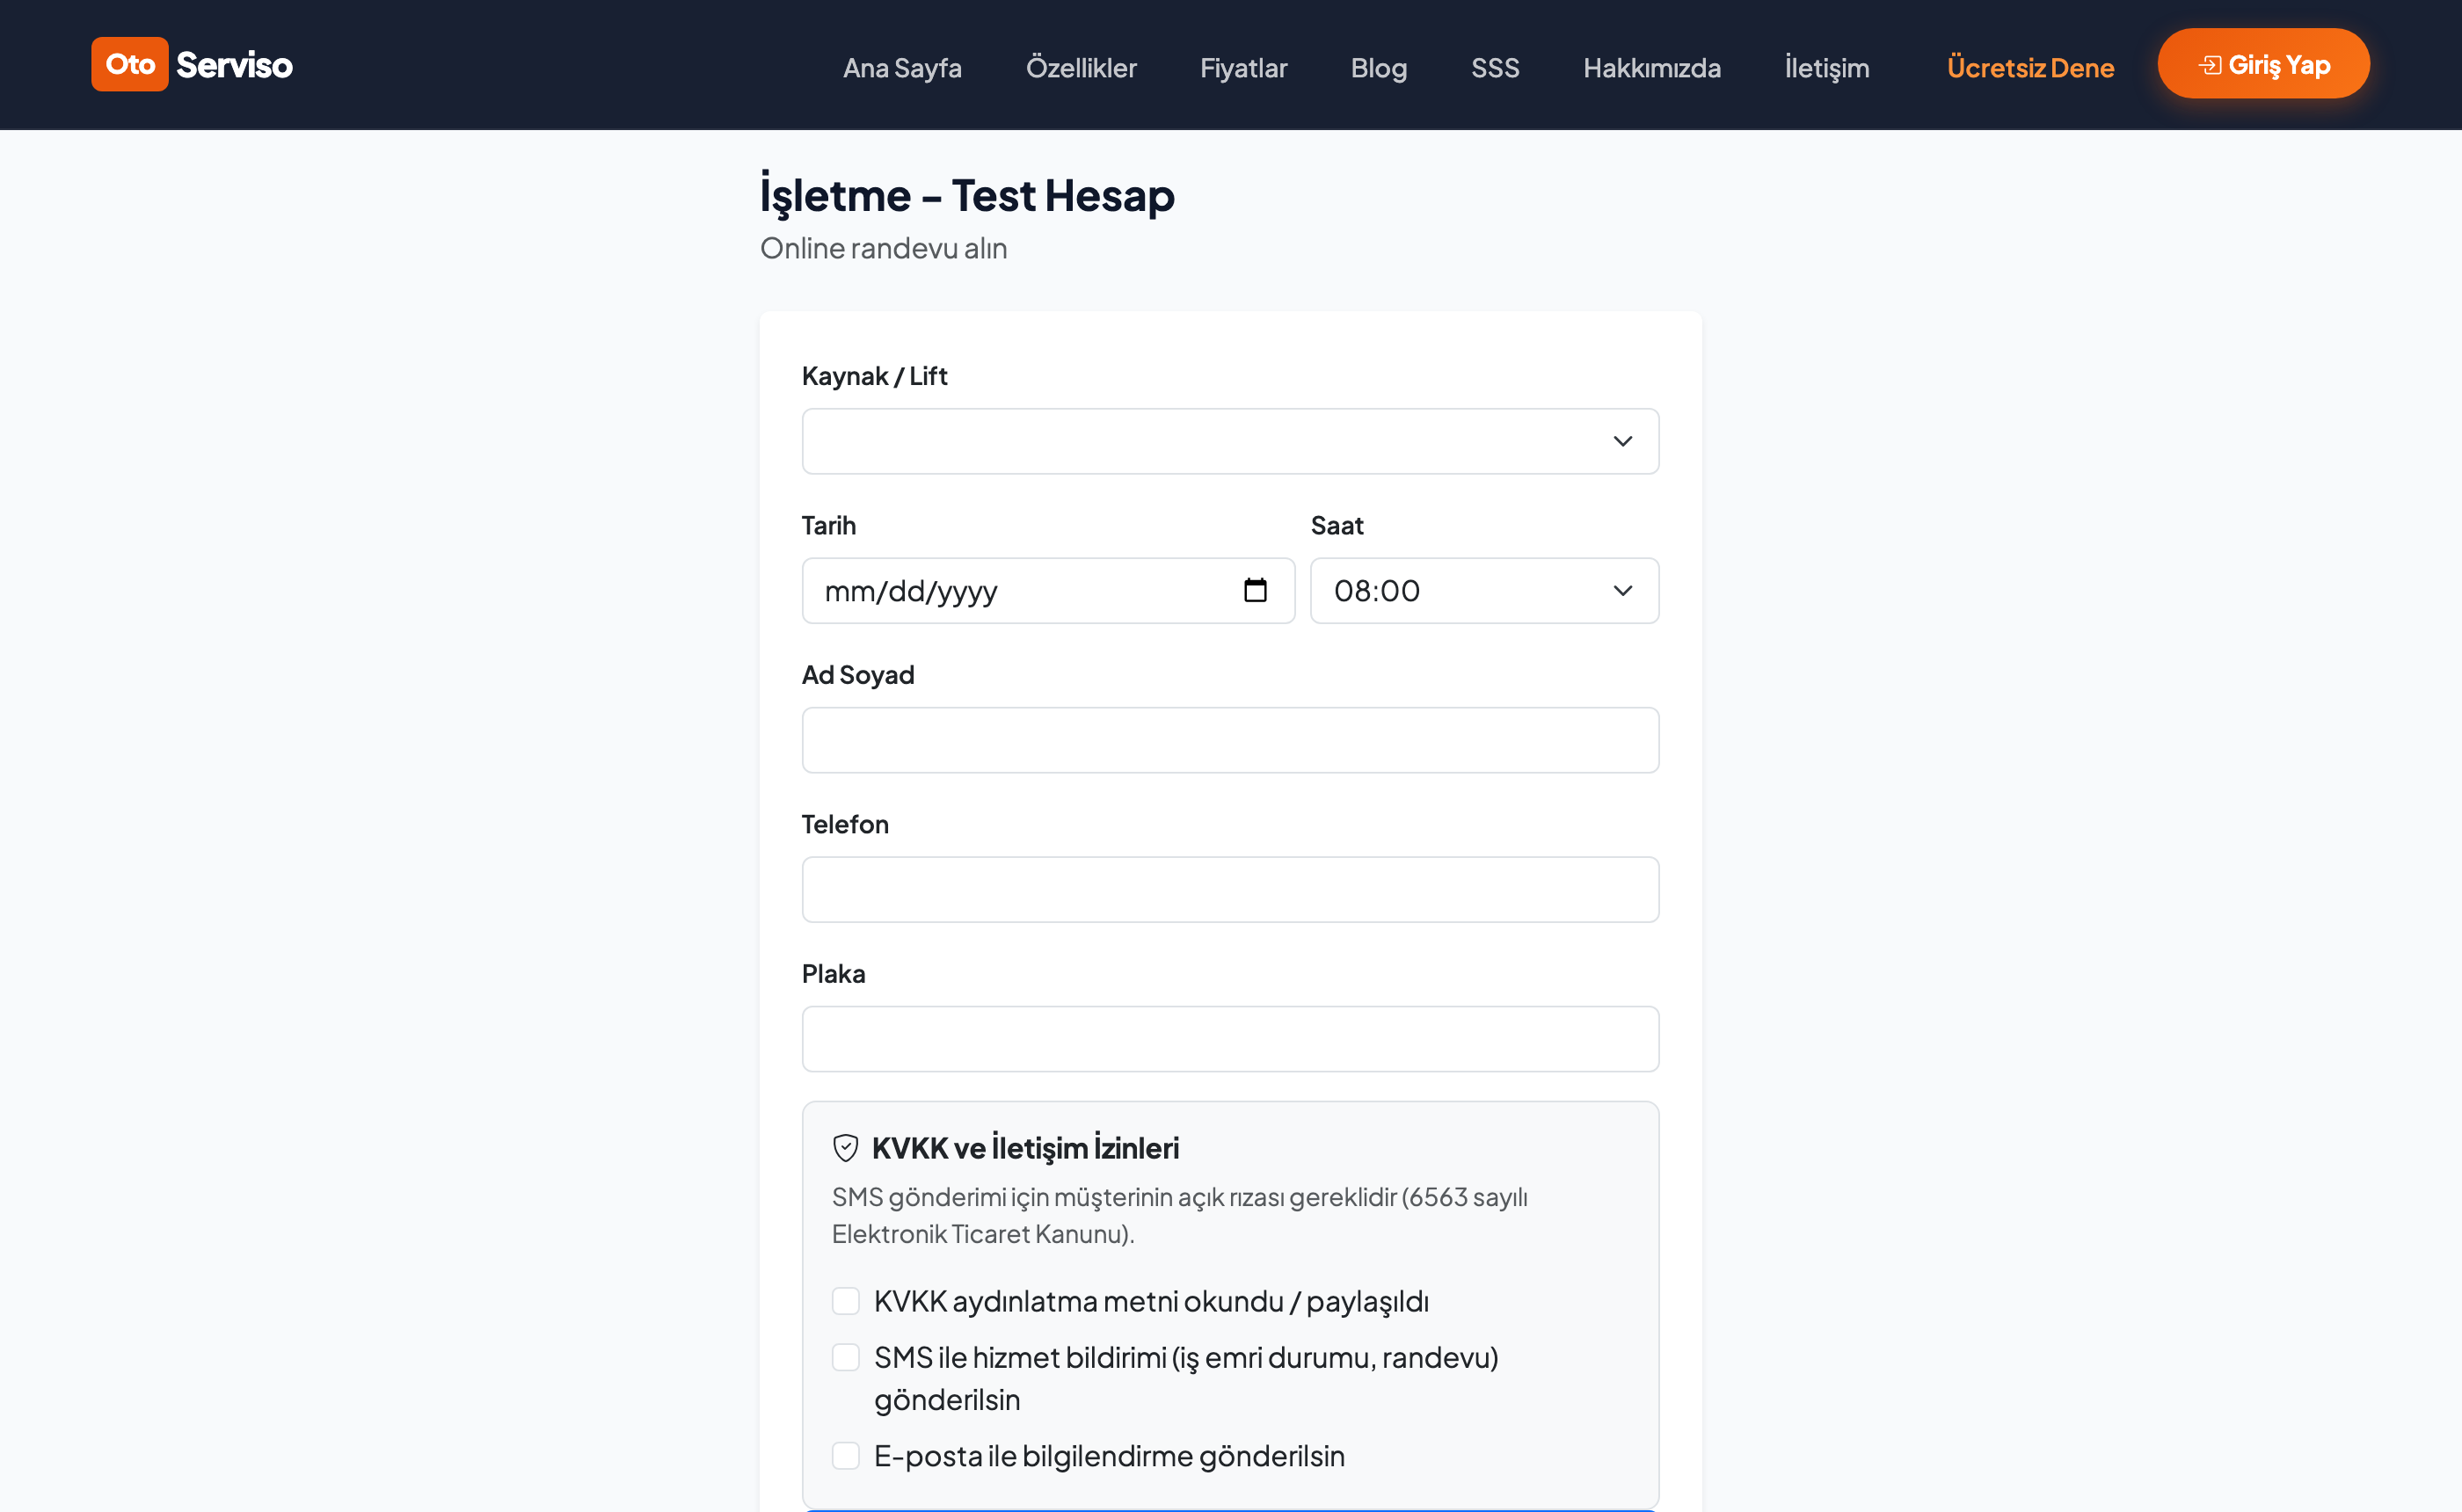Click the text 'Online randevu alın'
The image size is (2462, 1512).
884,248
